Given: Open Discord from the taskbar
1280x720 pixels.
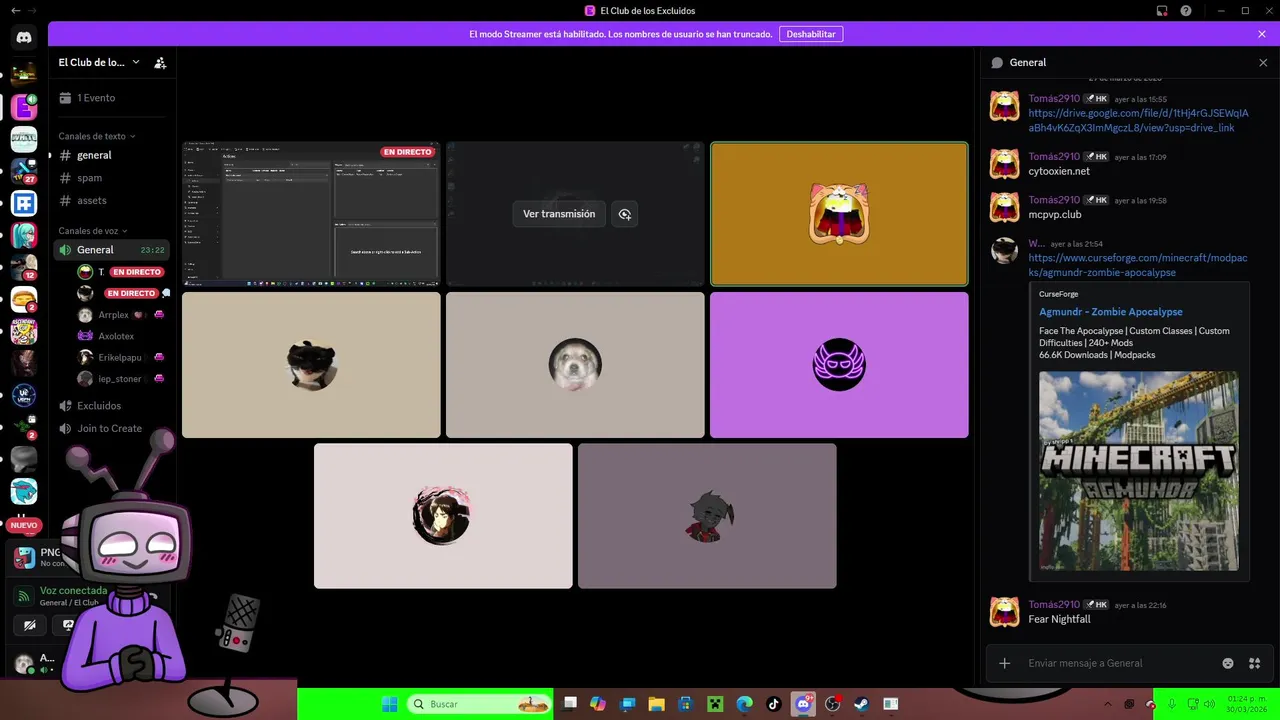Looking at the screenshot, I should pos(803,704).
